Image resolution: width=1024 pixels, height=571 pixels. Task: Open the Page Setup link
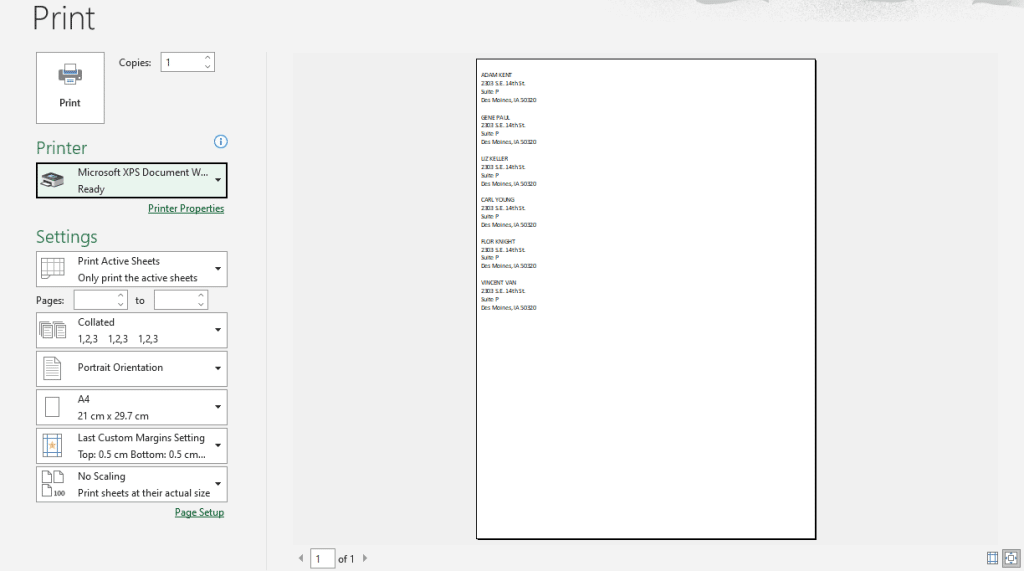pyautogui.click(x=199, y=513)
